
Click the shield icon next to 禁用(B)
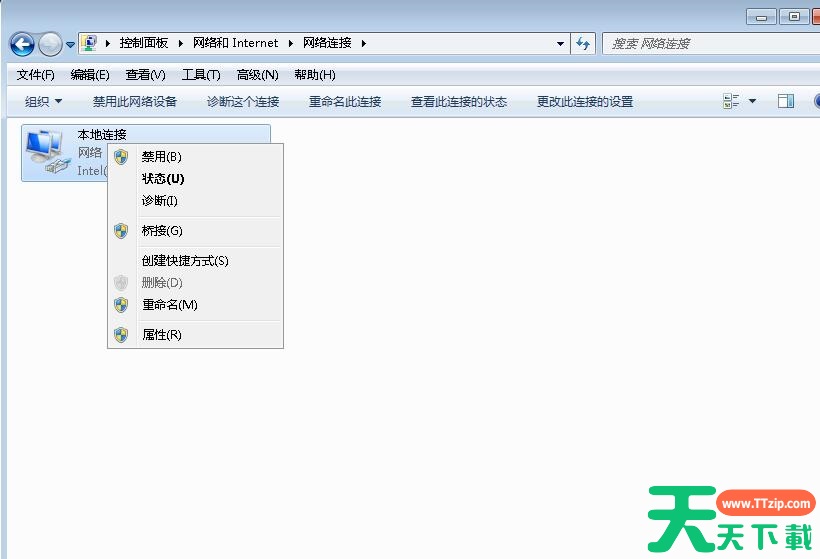121,157
